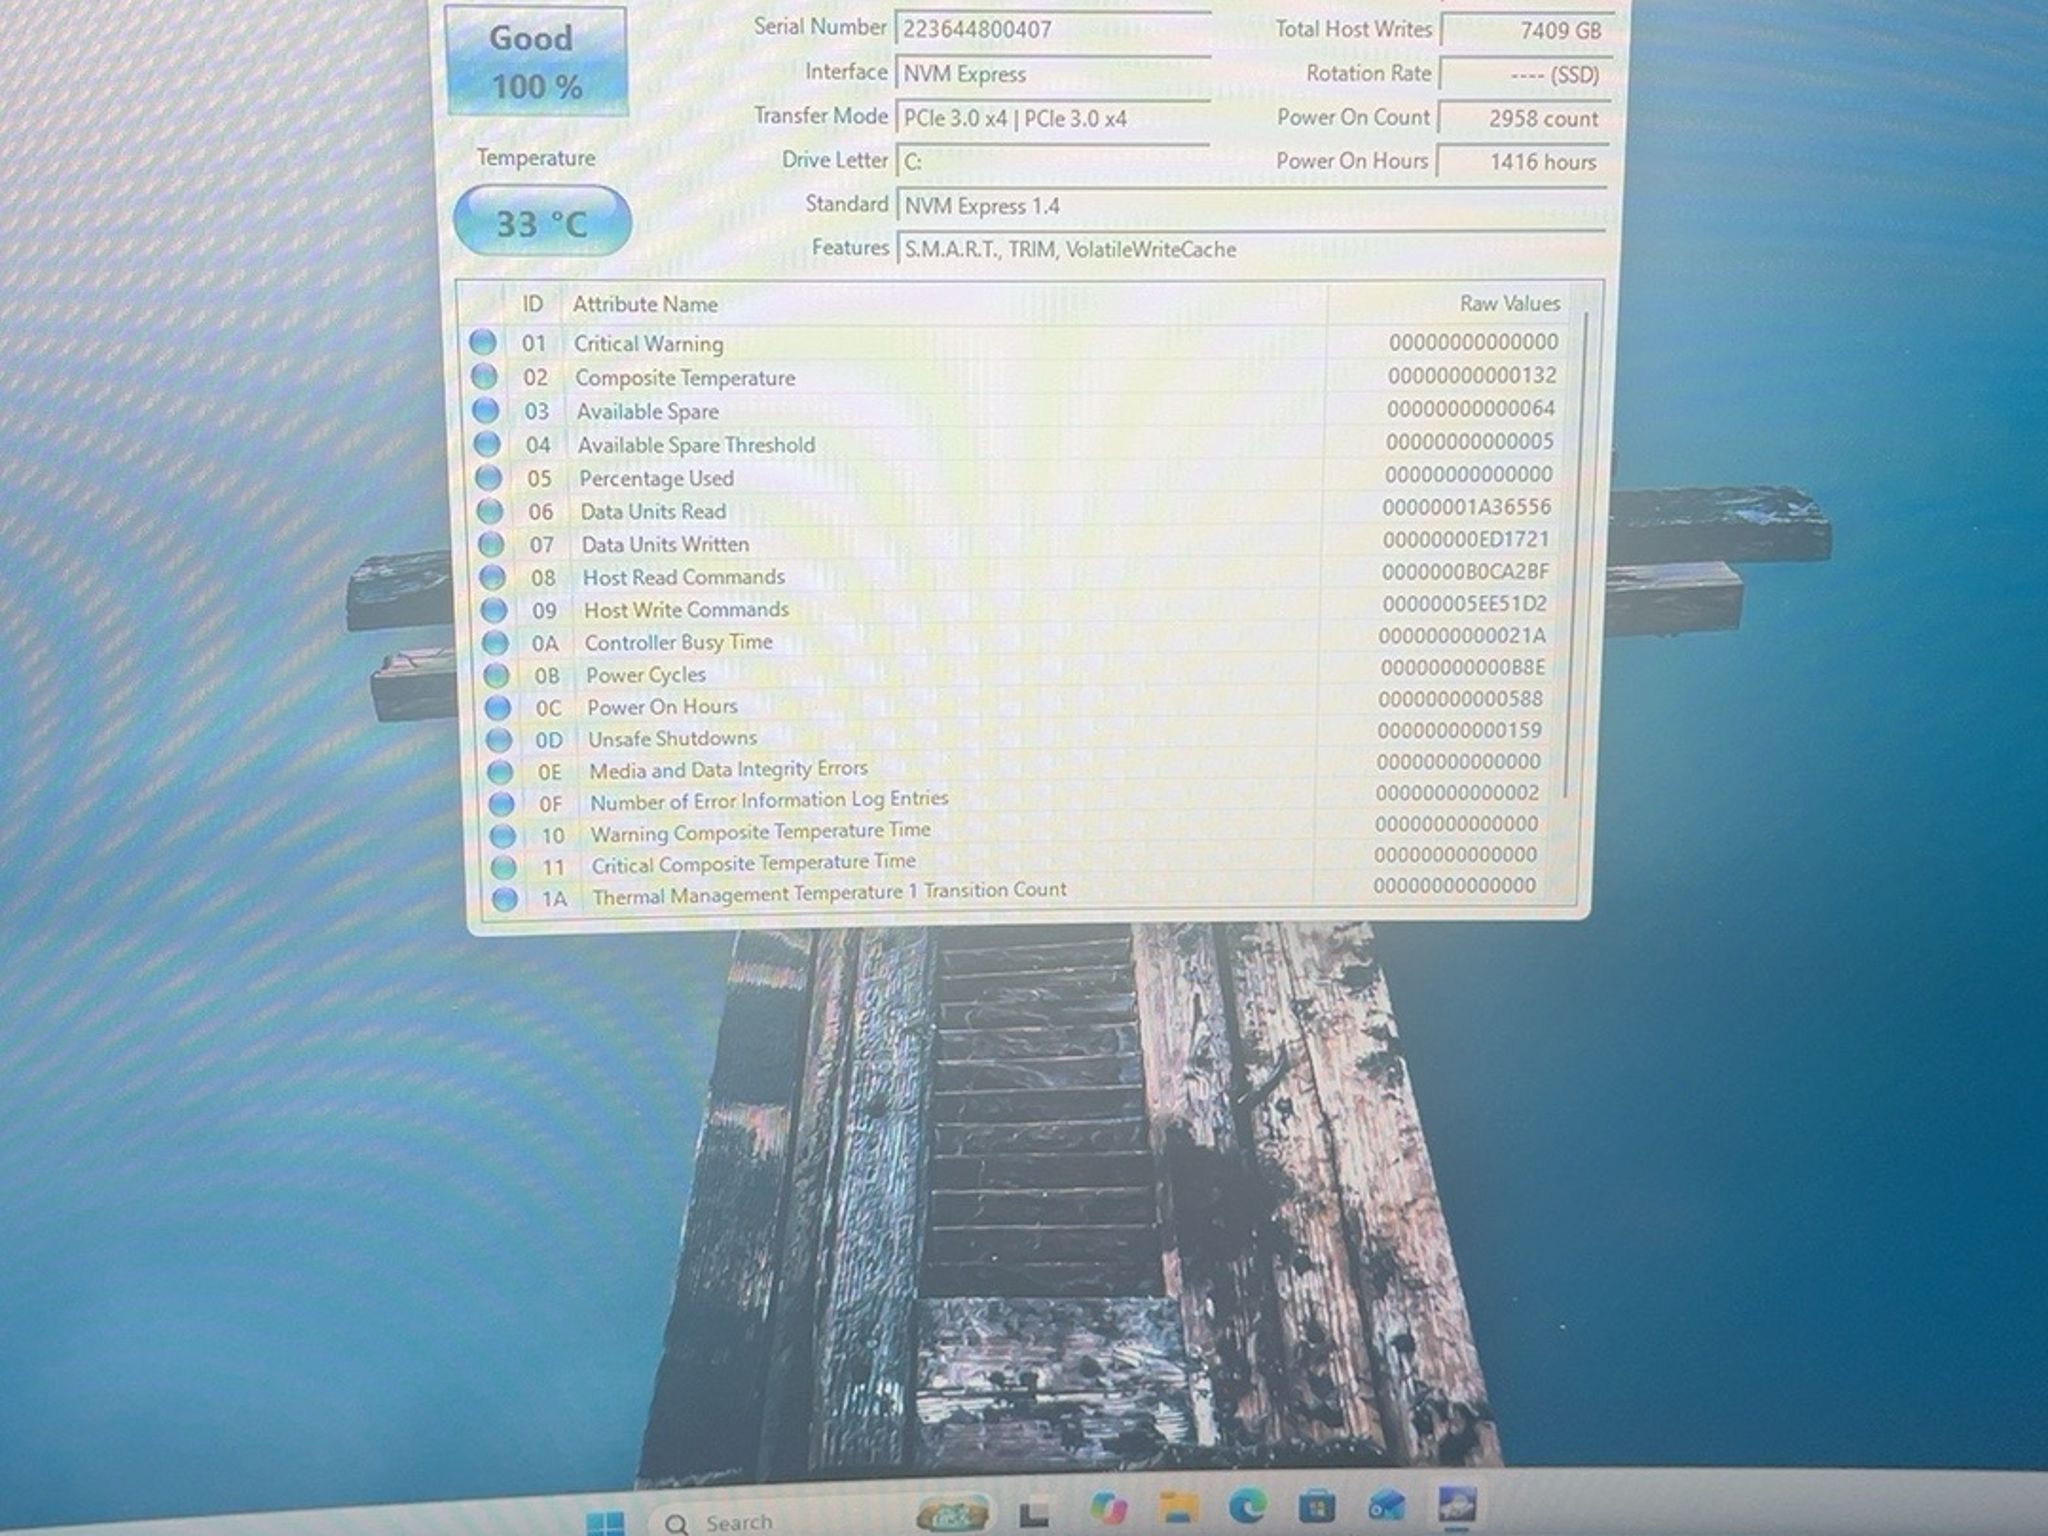Click the Features S.M.A.R.T., TRIM field
2048x1536 pixels.
coord(1252,249)
